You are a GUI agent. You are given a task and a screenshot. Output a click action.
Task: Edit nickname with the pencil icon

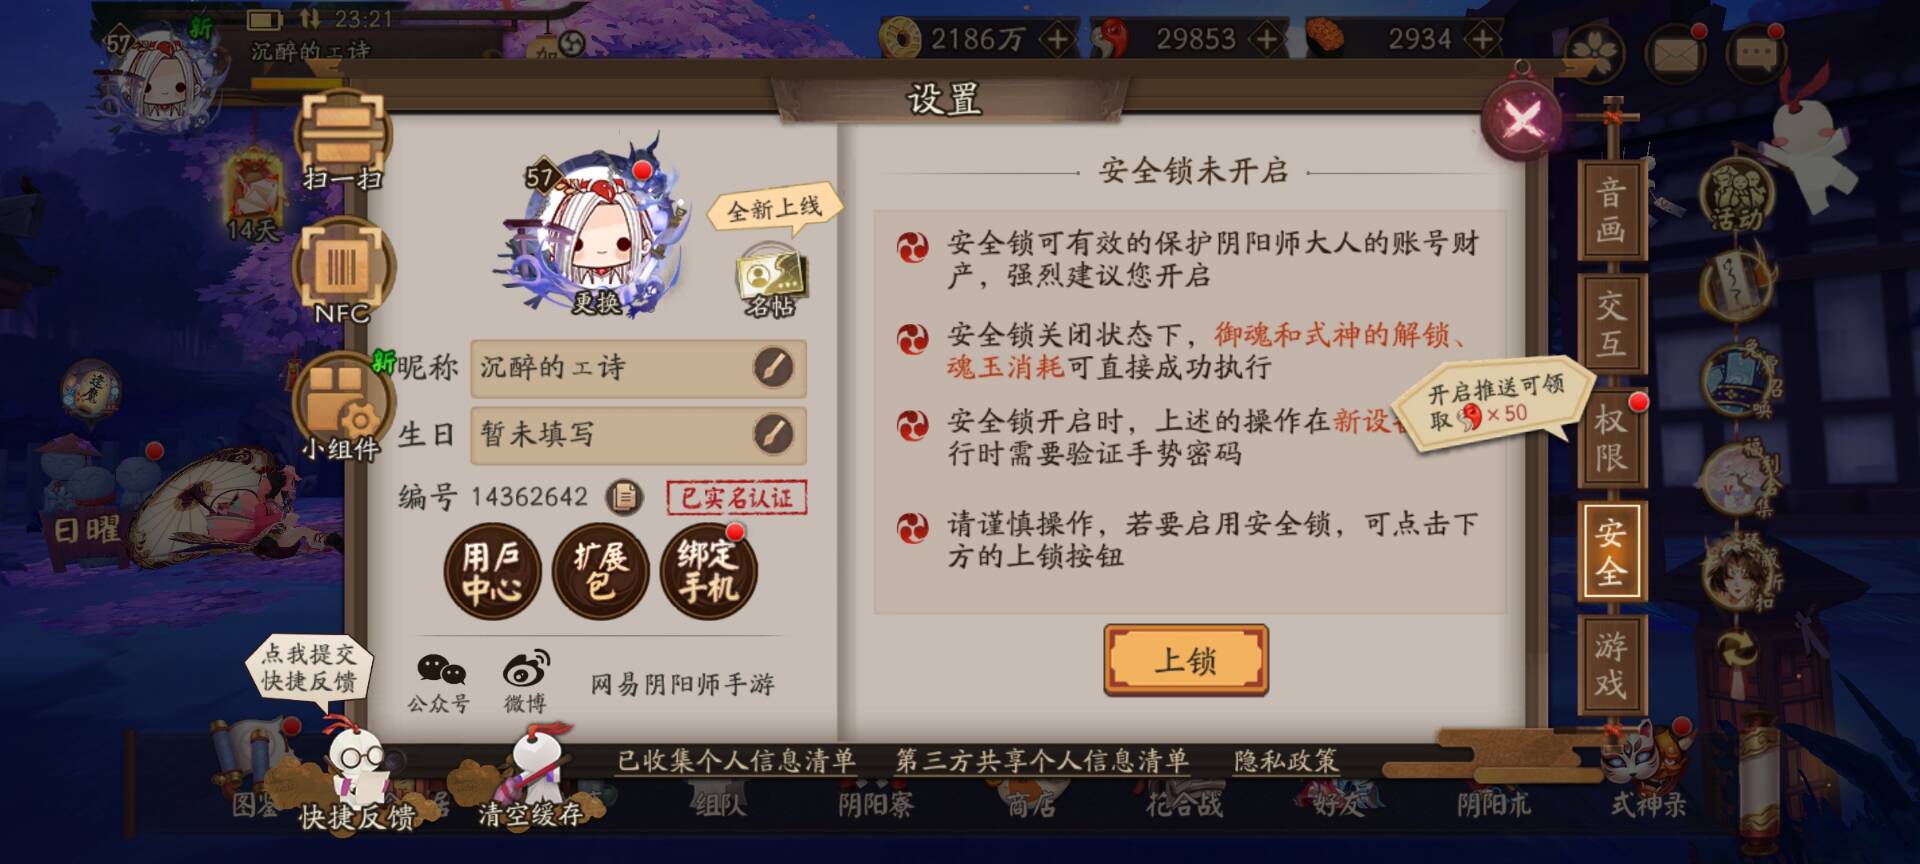(772, 368)
